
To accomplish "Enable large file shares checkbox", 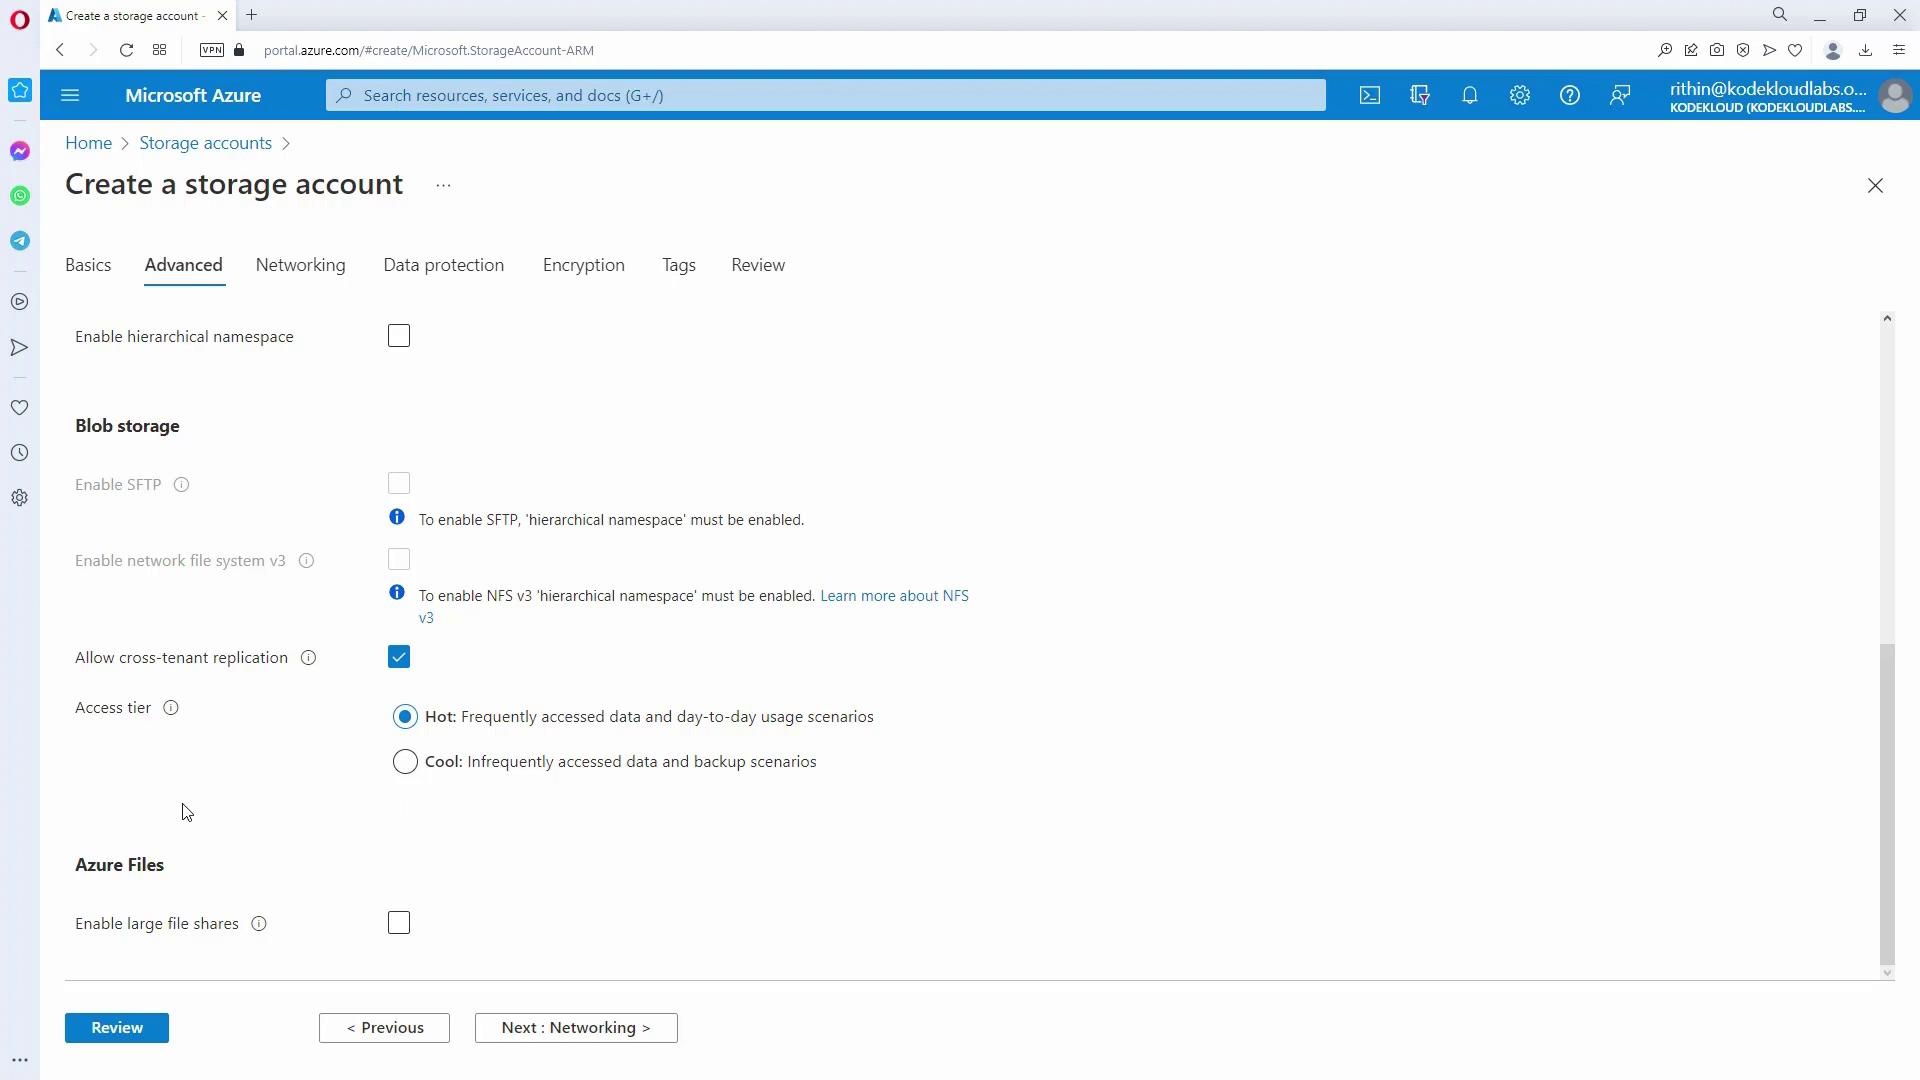I will (399, 923).
